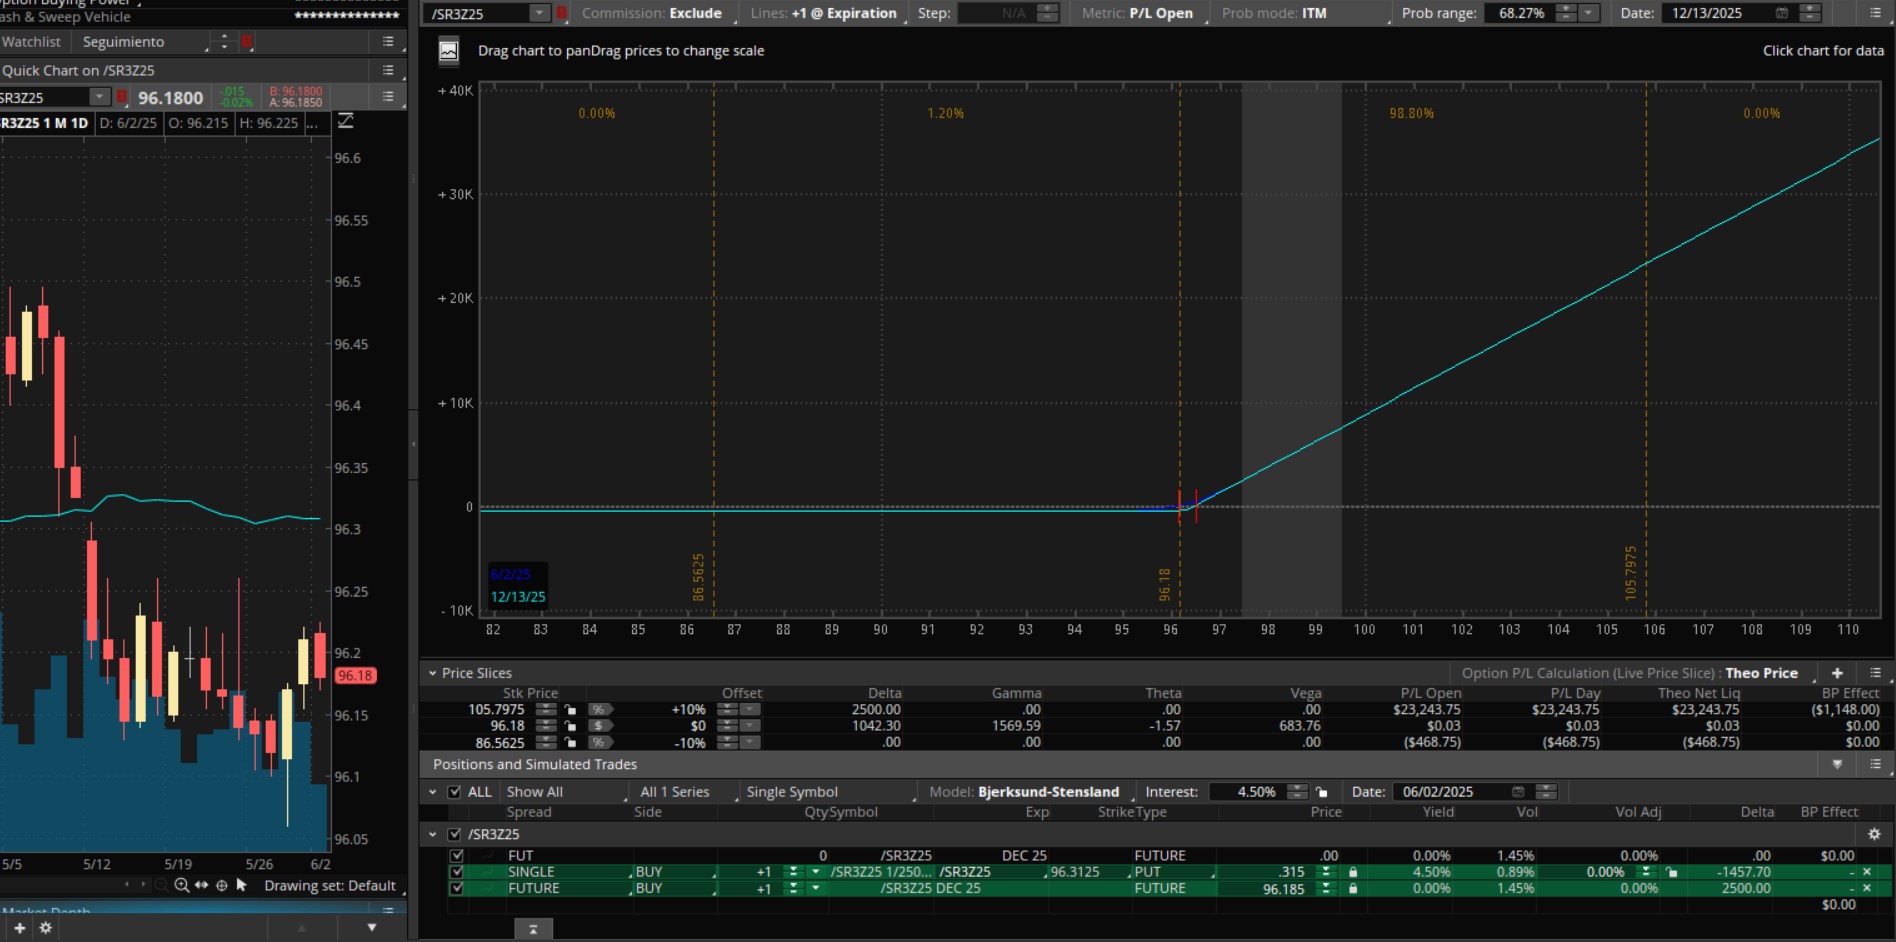Toggle the interest rate lock icon

[1321, 792]
